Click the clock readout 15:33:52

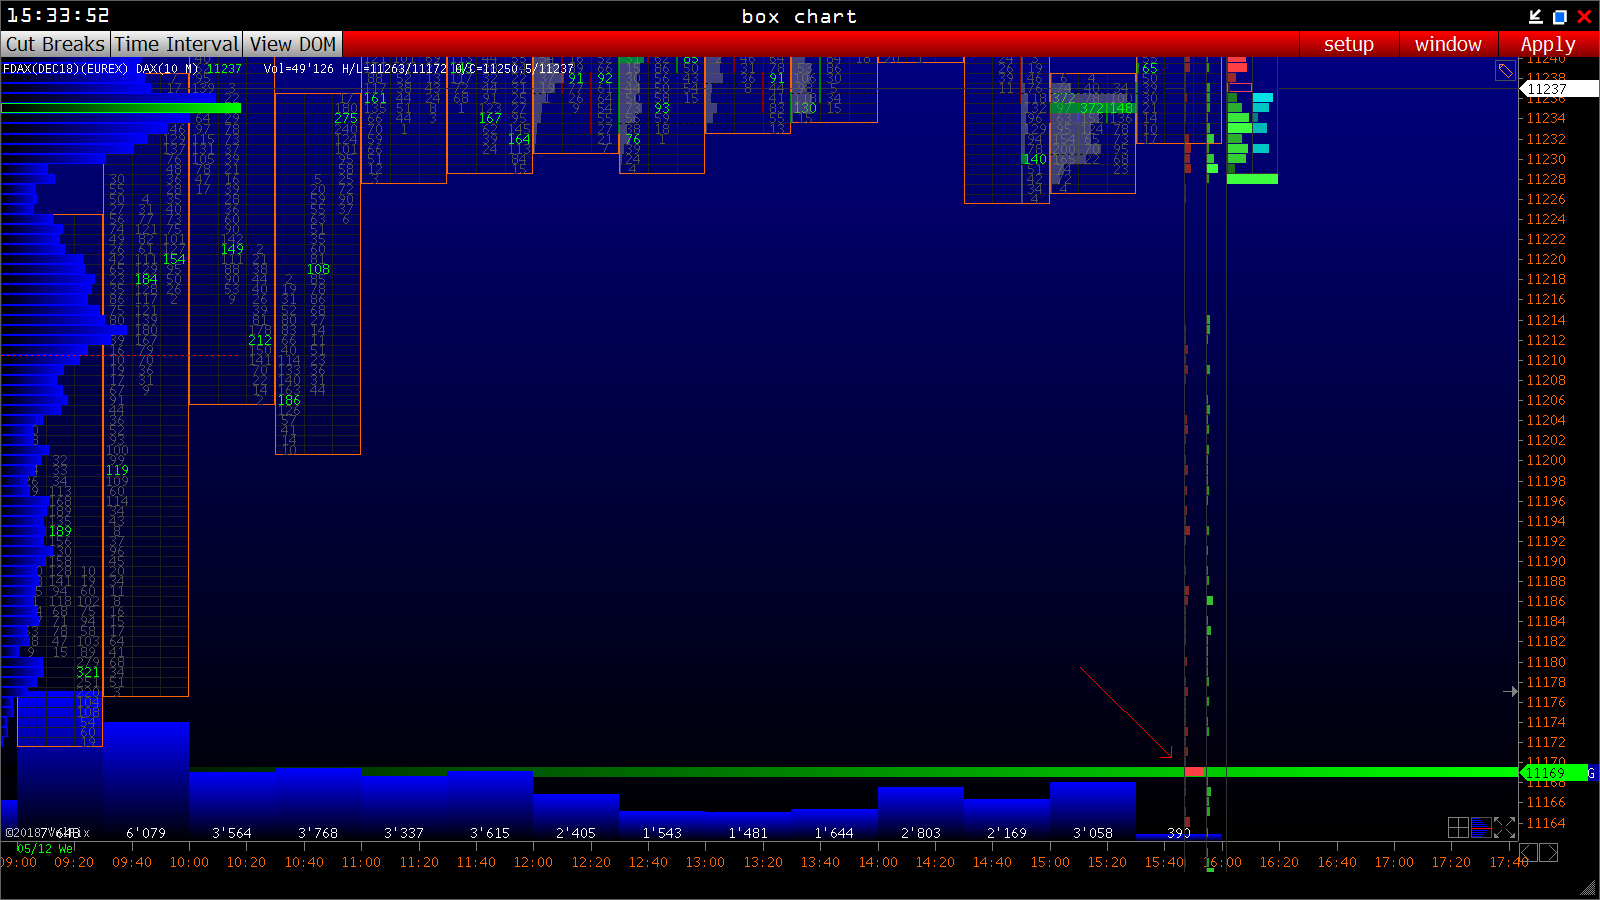coord(58,16)
